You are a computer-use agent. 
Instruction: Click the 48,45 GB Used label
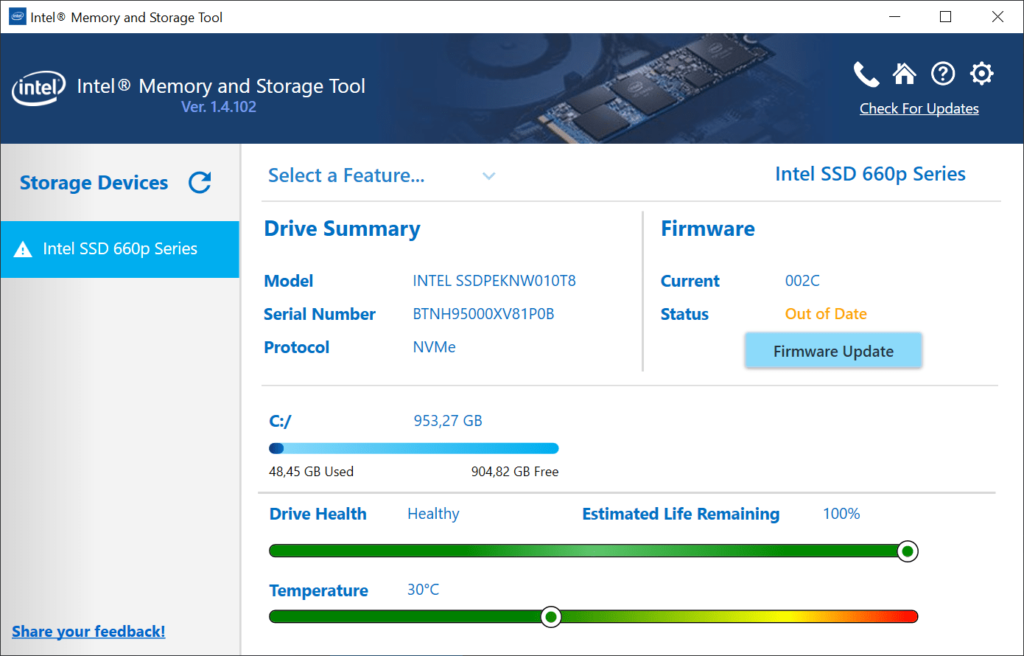(312, 472)
